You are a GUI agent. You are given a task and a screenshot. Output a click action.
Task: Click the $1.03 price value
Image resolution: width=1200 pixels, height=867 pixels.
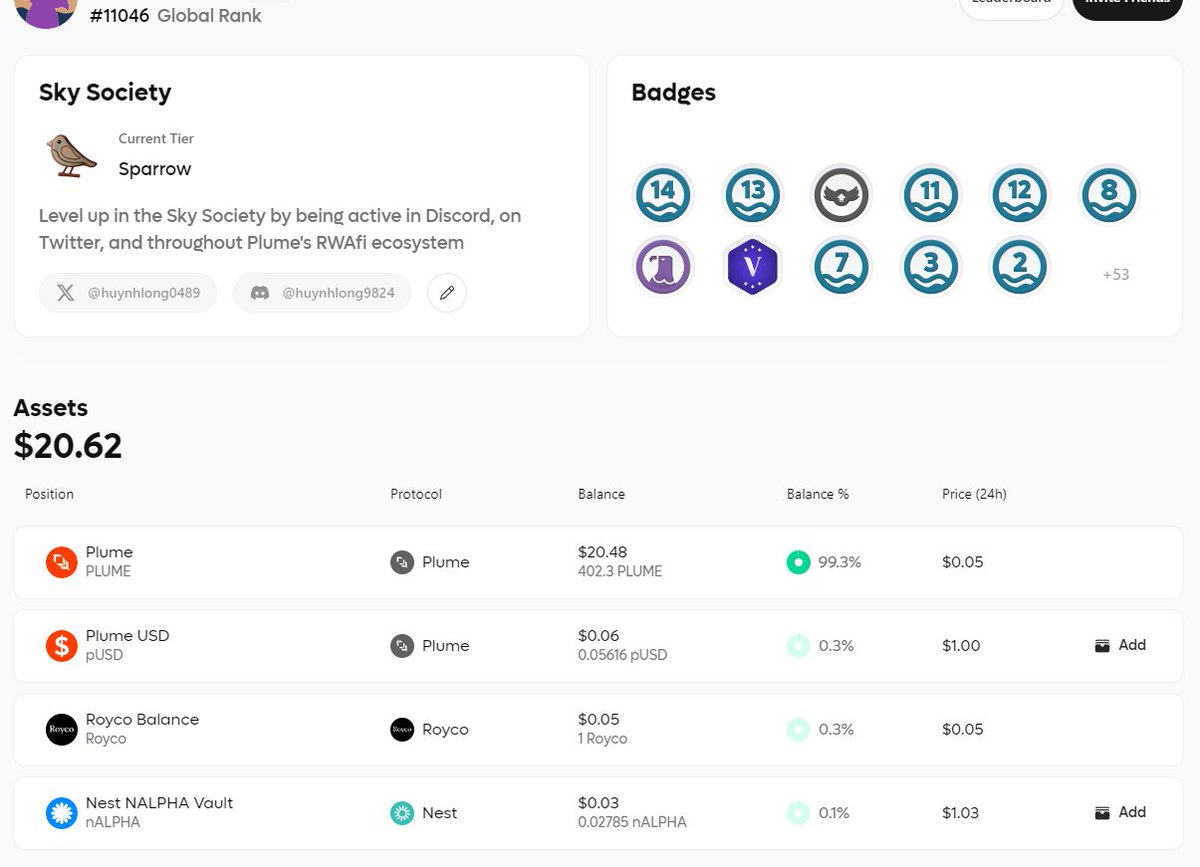(x=961, y=813)
